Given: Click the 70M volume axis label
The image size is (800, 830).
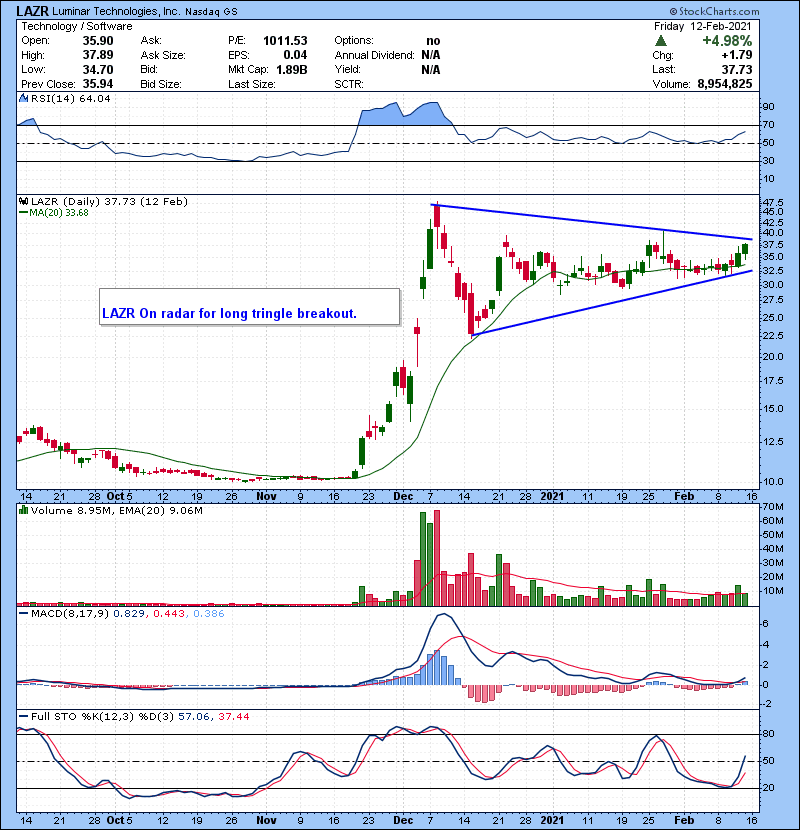Looking at the screenshot, I should [x=773, y=507].
